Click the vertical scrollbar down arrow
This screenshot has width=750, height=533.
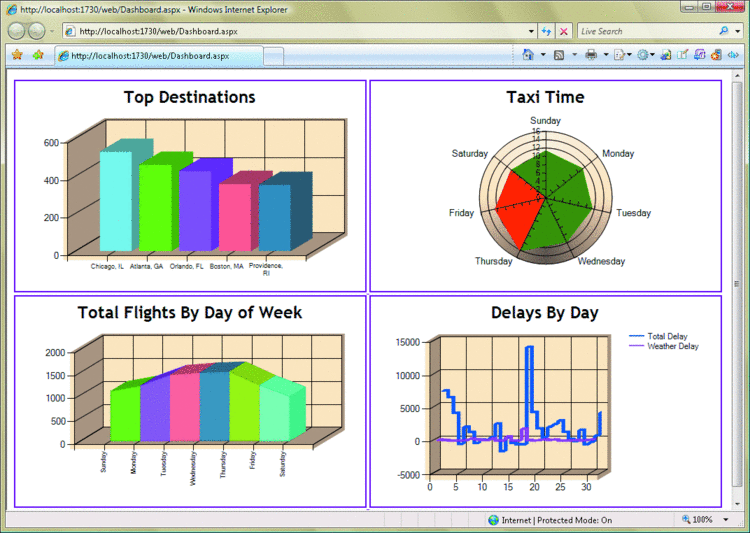tap(737, 504)
